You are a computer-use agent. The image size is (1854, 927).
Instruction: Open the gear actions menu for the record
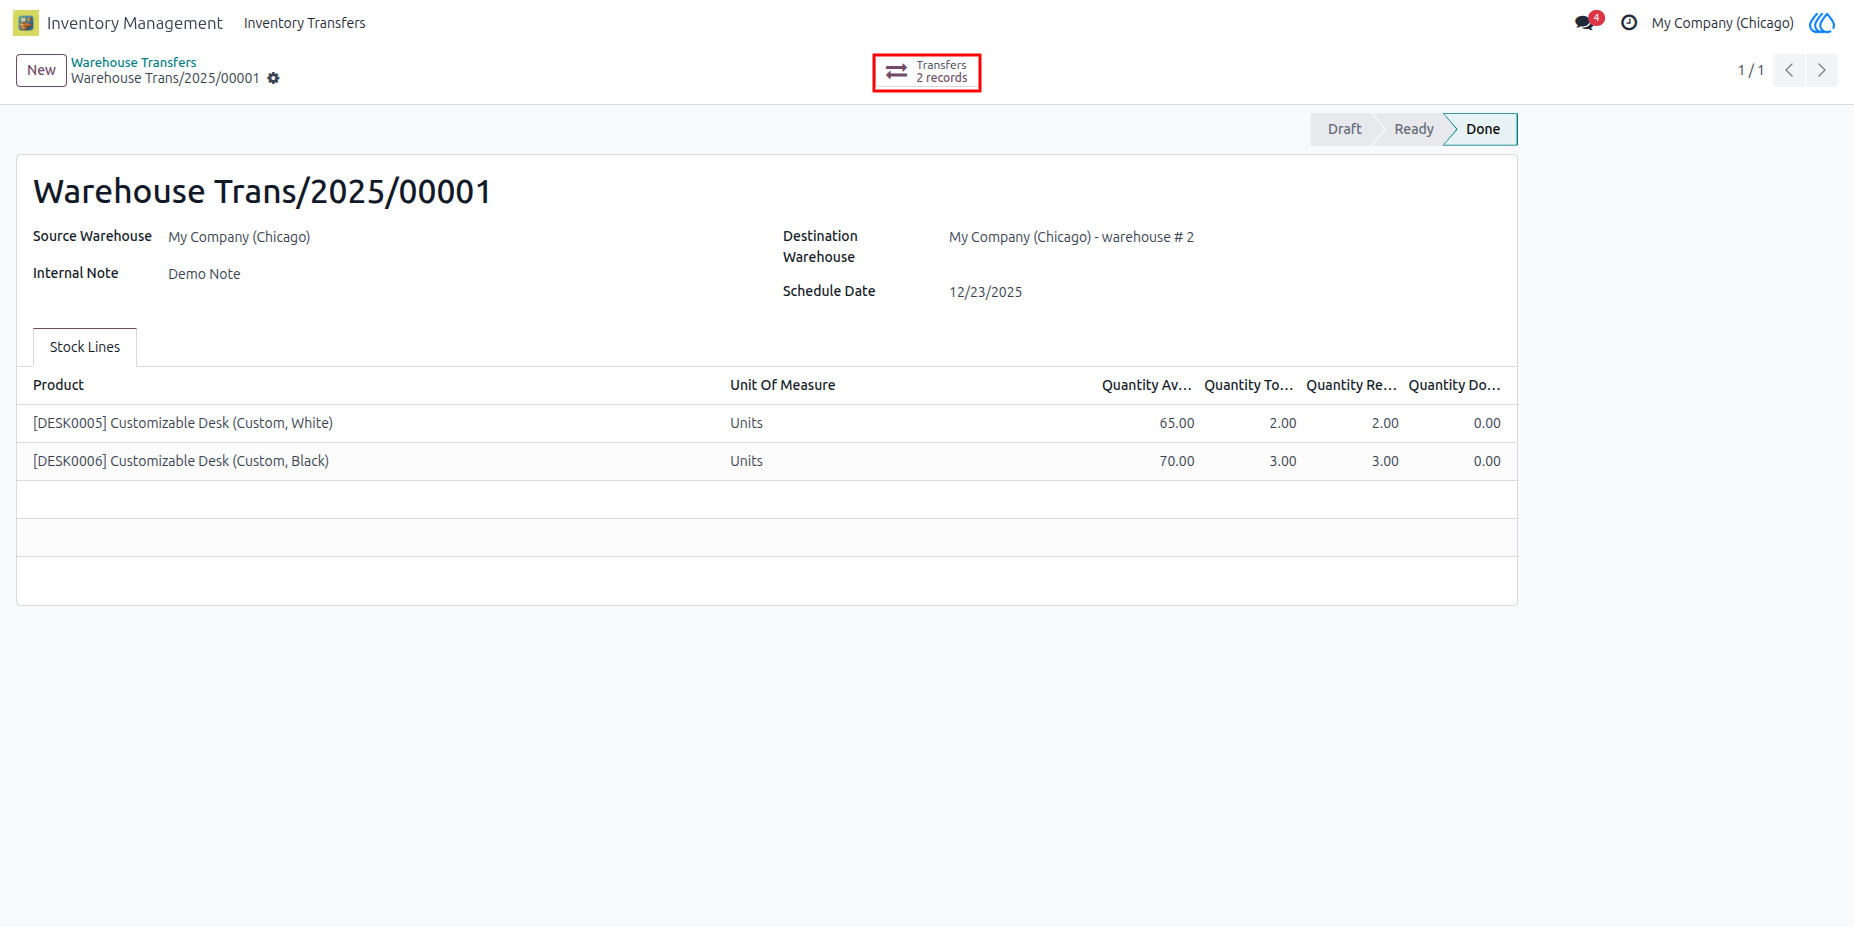click(273, 79)
